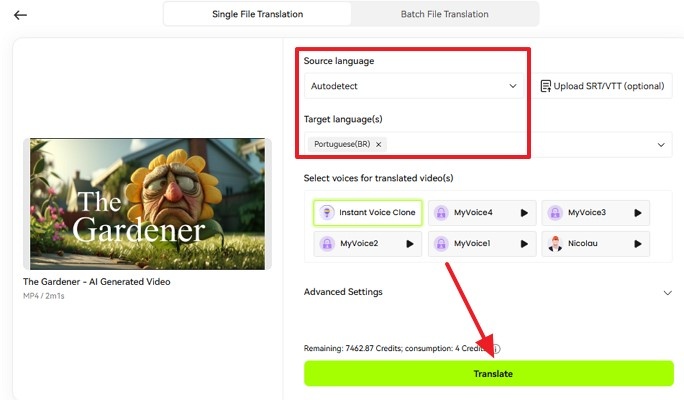Image resolution: width=684 pixels, height=400 pixels.
Task: Choose the MyVoice2 voice option
Action: tap(368, 244)
